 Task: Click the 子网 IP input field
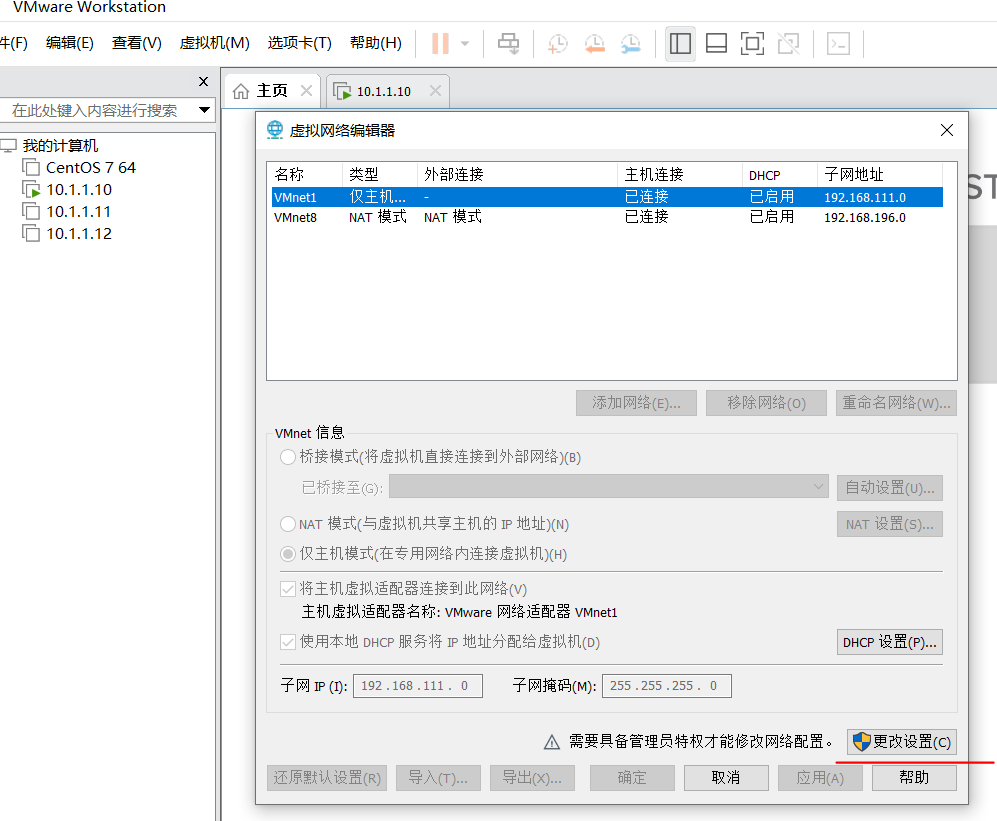coord(418,686)
